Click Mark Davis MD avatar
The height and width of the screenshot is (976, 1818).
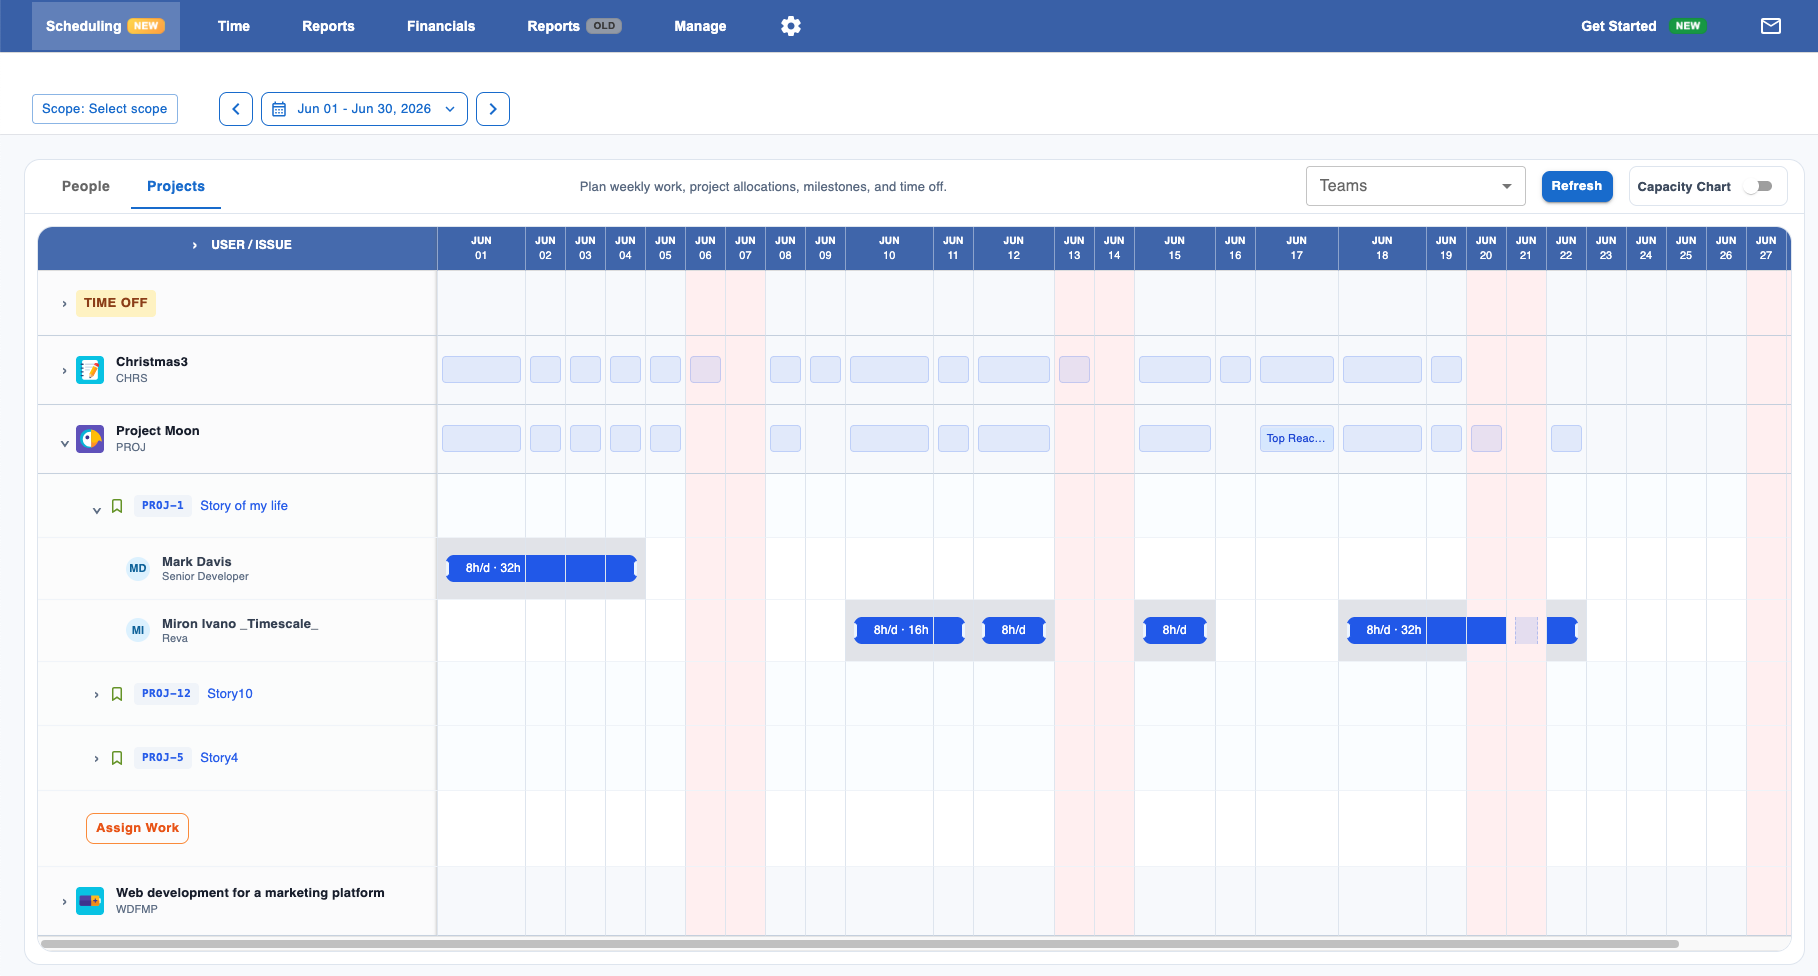(x=138, y=569)
